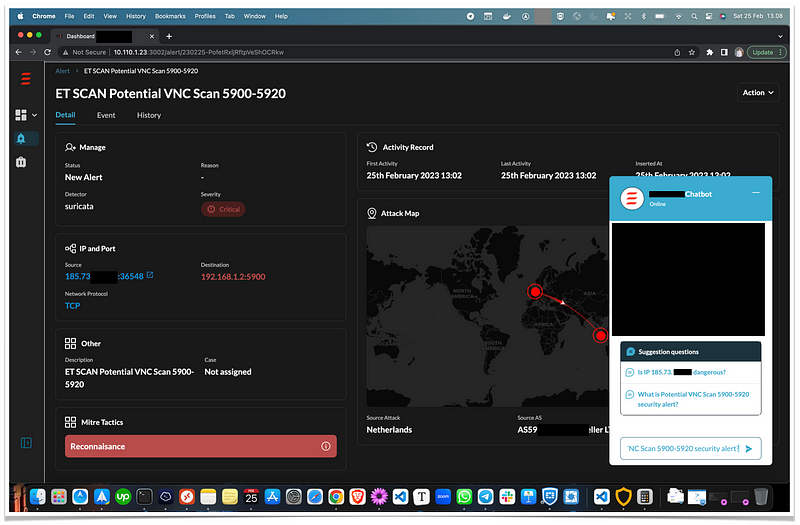The height and width of the screenshot is (525, 800).
Task: Click the address bar URL
Action: 198,52
